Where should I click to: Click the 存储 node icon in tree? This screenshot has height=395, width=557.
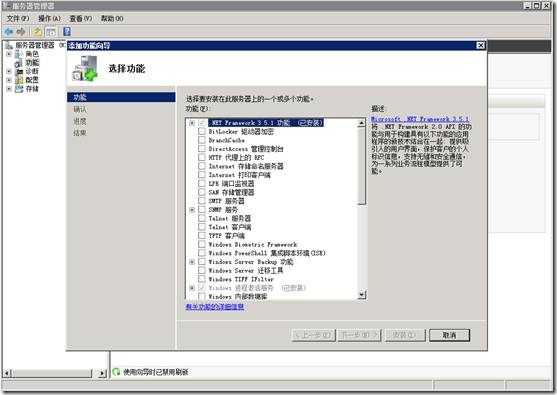pos(19,89)
